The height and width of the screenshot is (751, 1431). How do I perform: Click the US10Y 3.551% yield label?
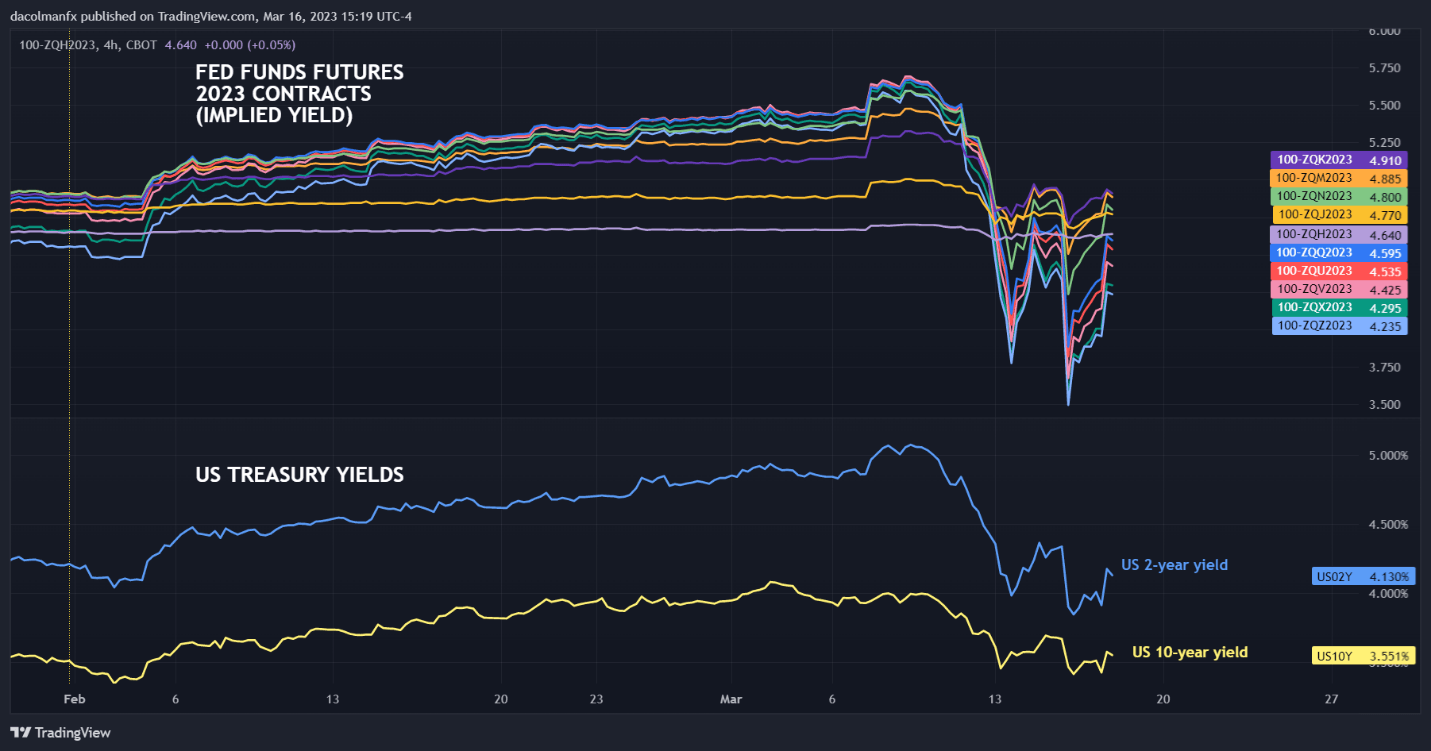click(1364, 657)
